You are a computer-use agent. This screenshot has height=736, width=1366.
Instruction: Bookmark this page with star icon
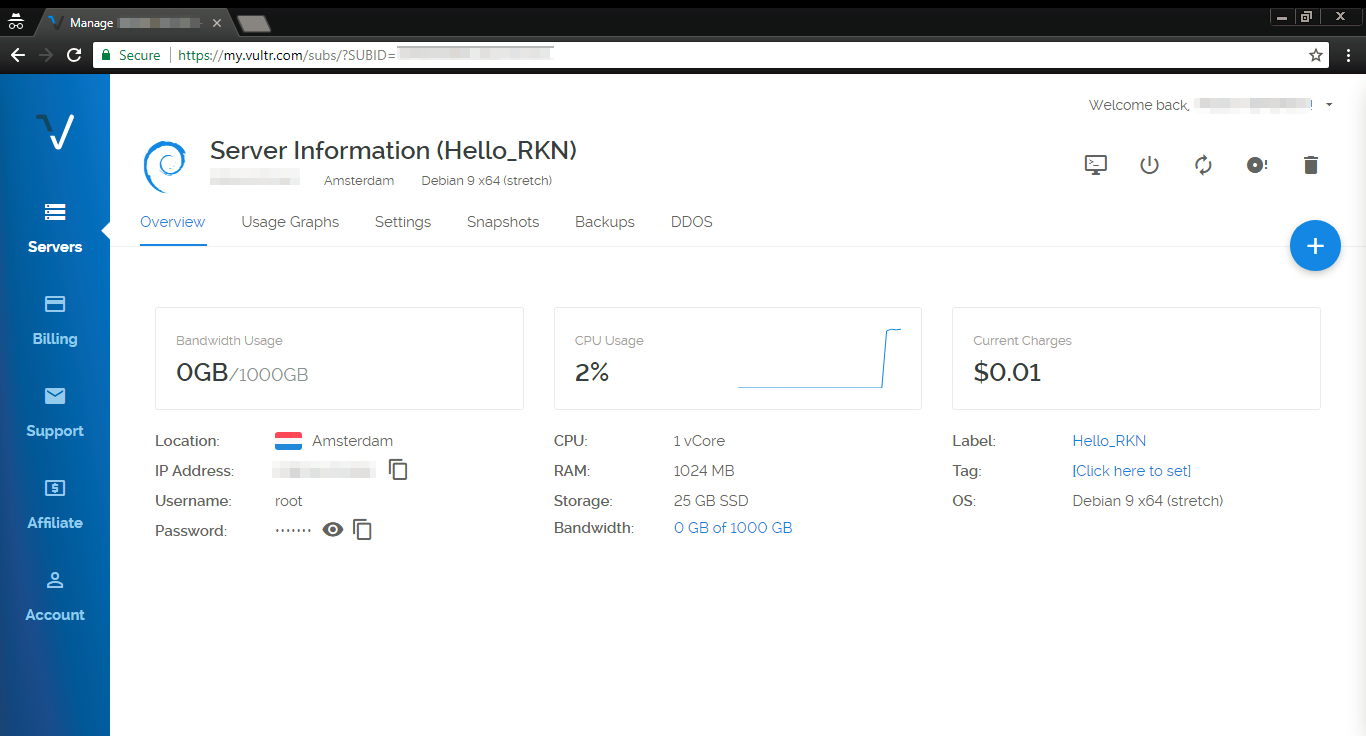point(1316,56)
